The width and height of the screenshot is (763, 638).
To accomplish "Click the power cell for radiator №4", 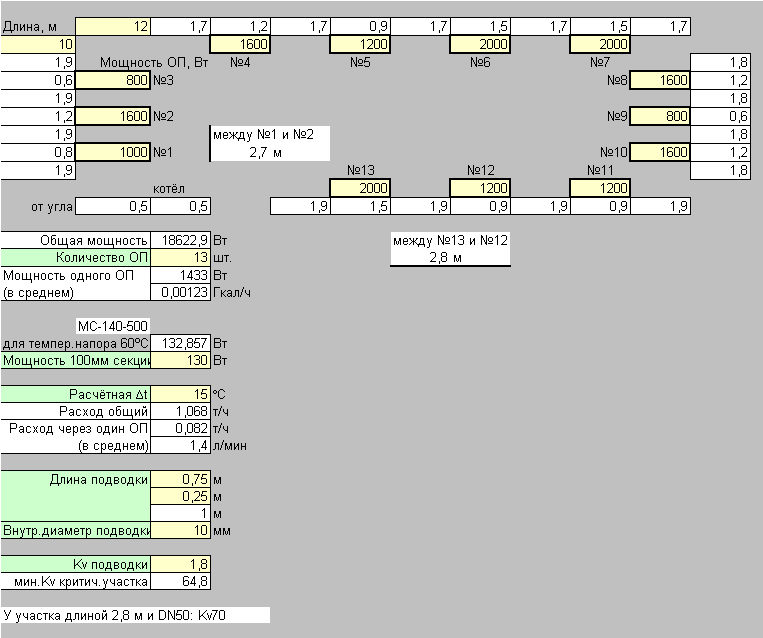I will pos(239,44).
